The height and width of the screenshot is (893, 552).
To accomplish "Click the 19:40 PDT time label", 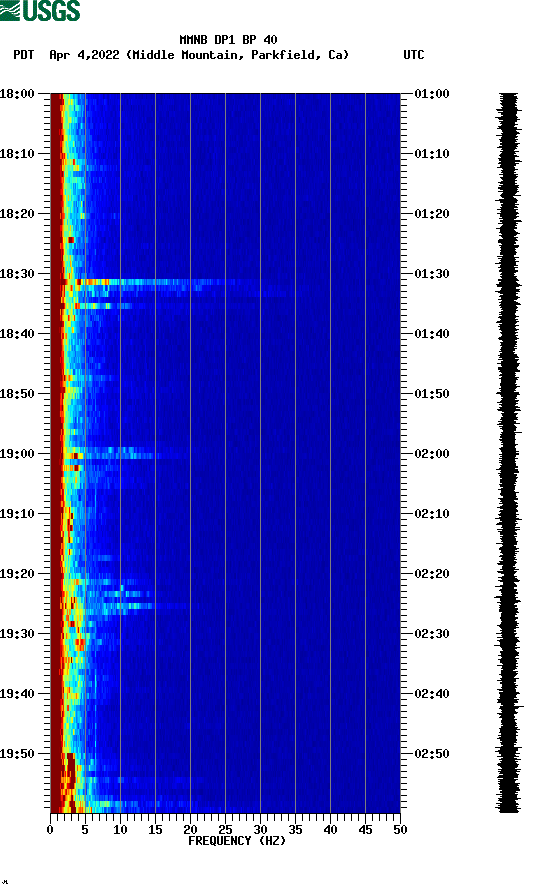I will 17,694.
